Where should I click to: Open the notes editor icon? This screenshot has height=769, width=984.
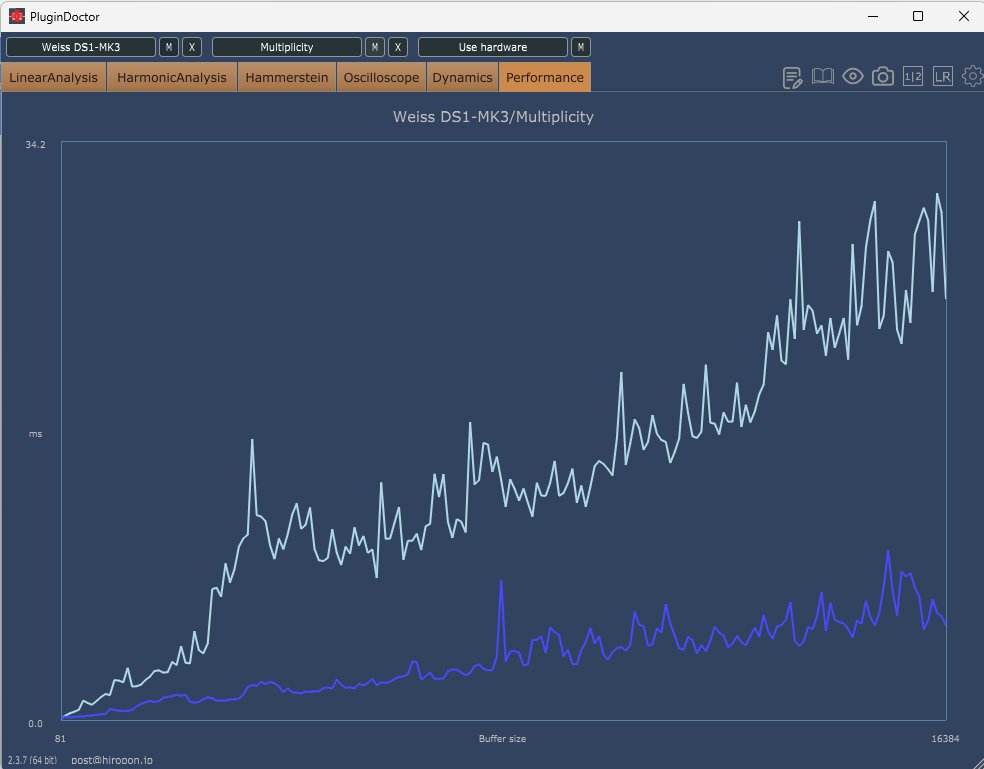tap(793, 77)
